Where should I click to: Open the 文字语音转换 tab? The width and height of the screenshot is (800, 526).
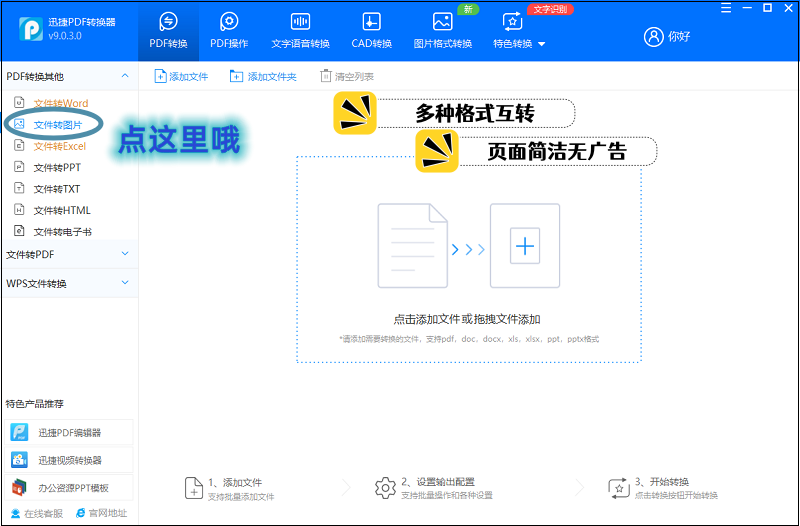pos(301,31)
